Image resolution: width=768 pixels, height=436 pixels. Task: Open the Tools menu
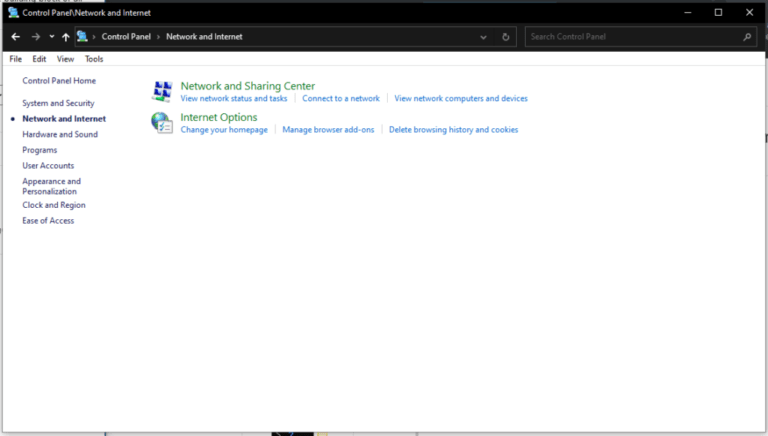coord(94,59)
